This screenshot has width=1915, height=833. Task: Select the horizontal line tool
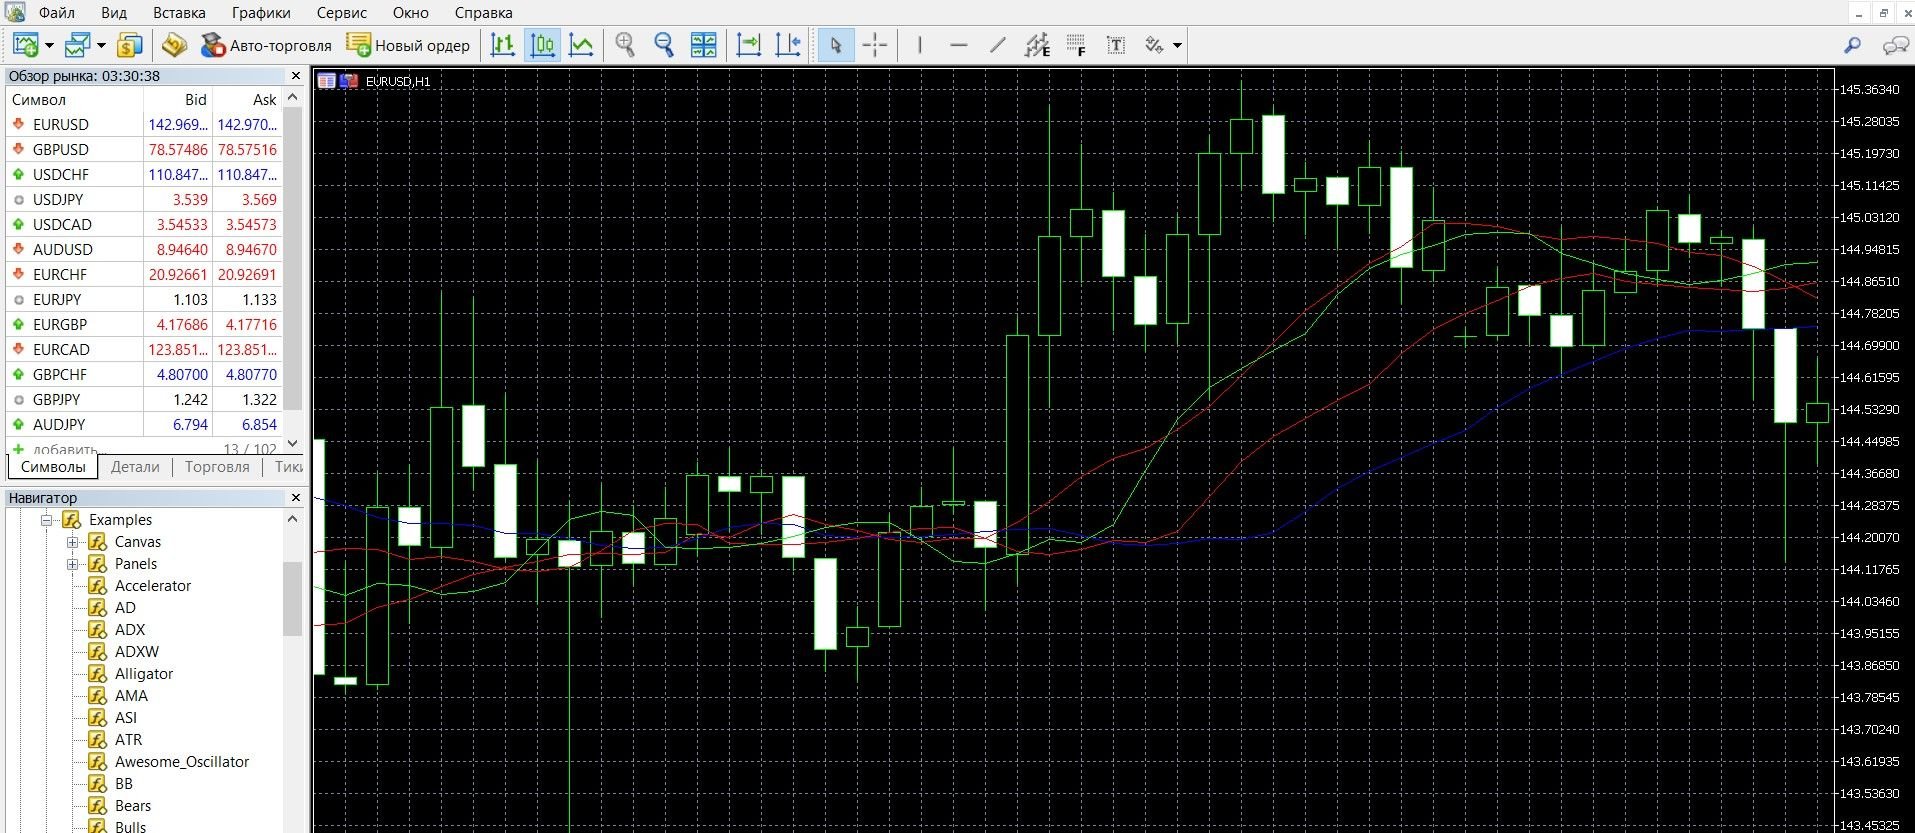coord(958,45)
